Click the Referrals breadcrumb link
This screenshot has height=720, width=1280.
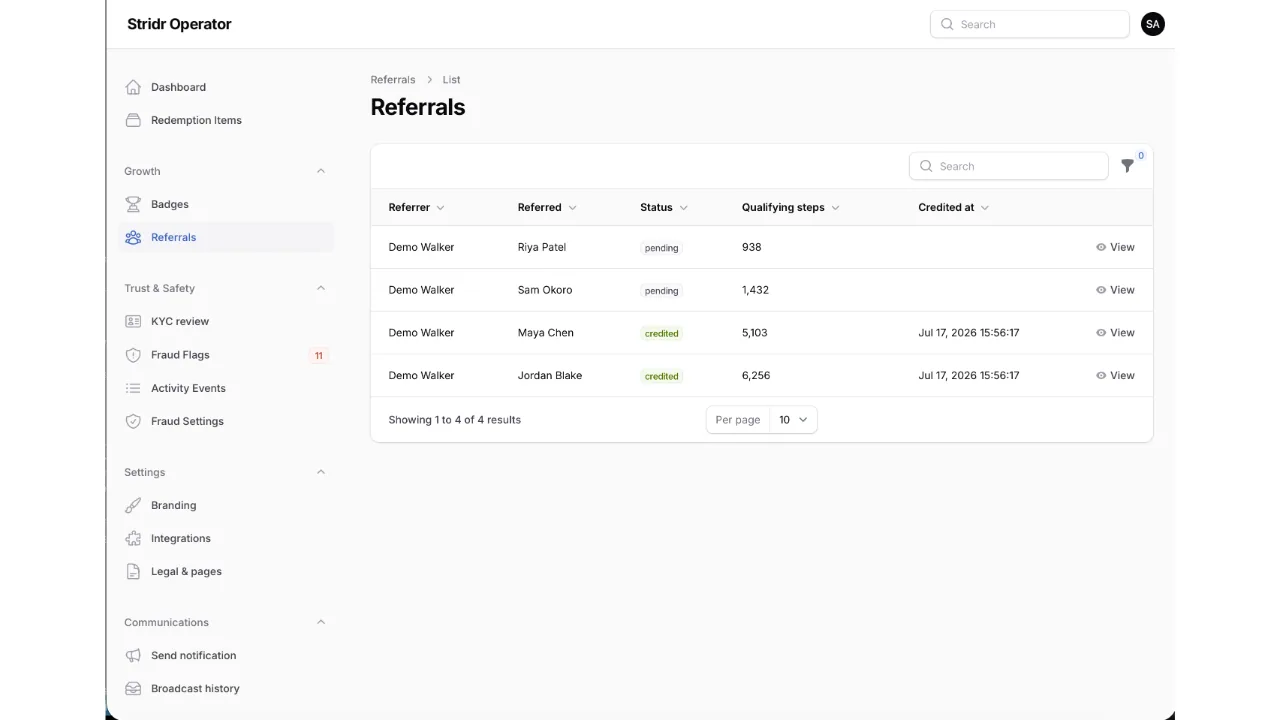pyautogui.click(x=393, y=80)
